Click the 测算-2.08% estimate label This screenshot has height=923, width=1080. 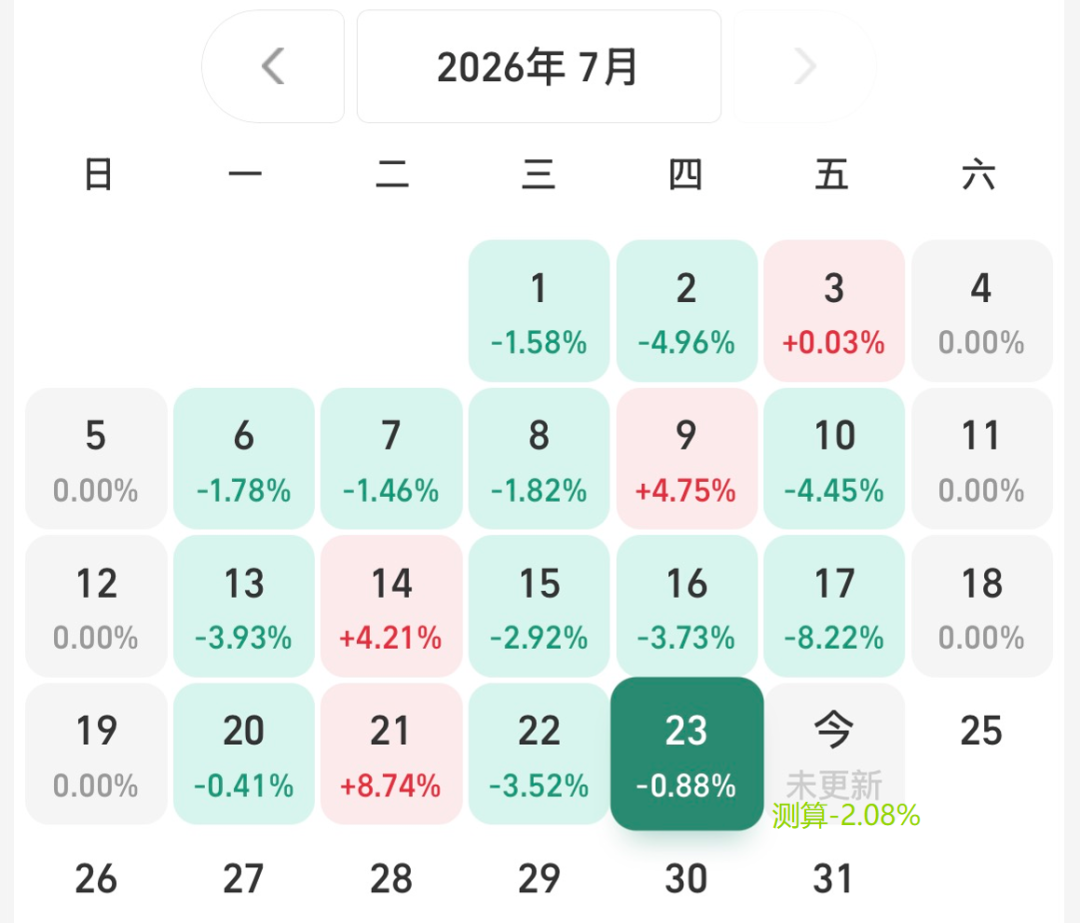pyautogui.click(x=846, y=816)
